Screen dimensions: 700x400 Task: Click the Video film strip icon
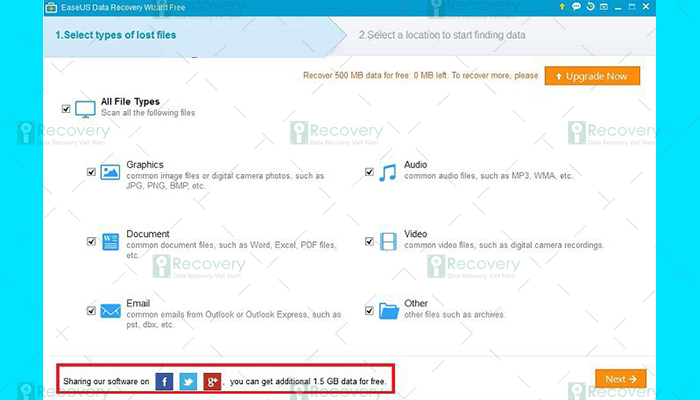(388, 242)
